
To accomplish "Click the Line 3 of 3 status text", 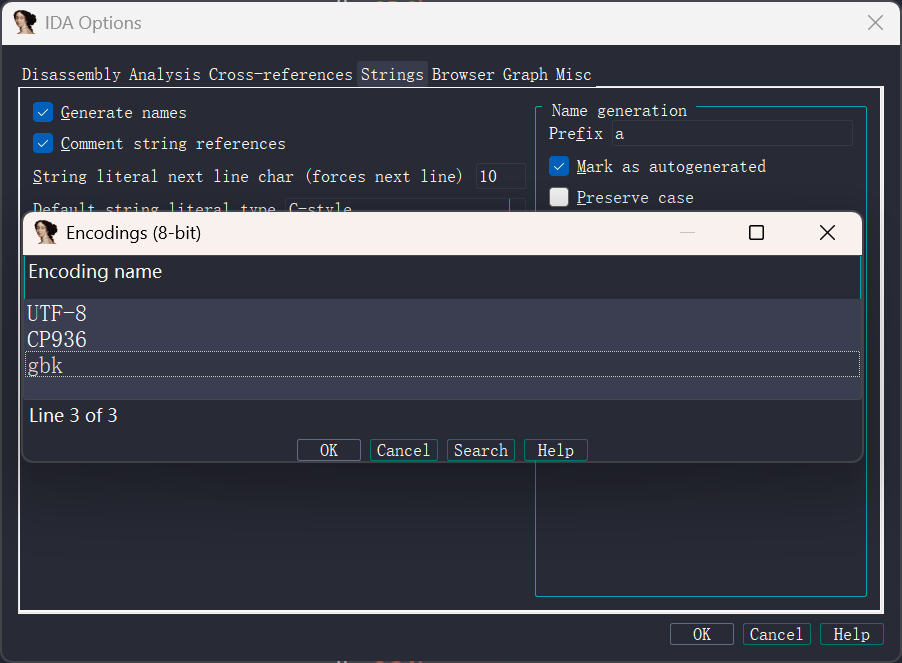I will point(74,415).
